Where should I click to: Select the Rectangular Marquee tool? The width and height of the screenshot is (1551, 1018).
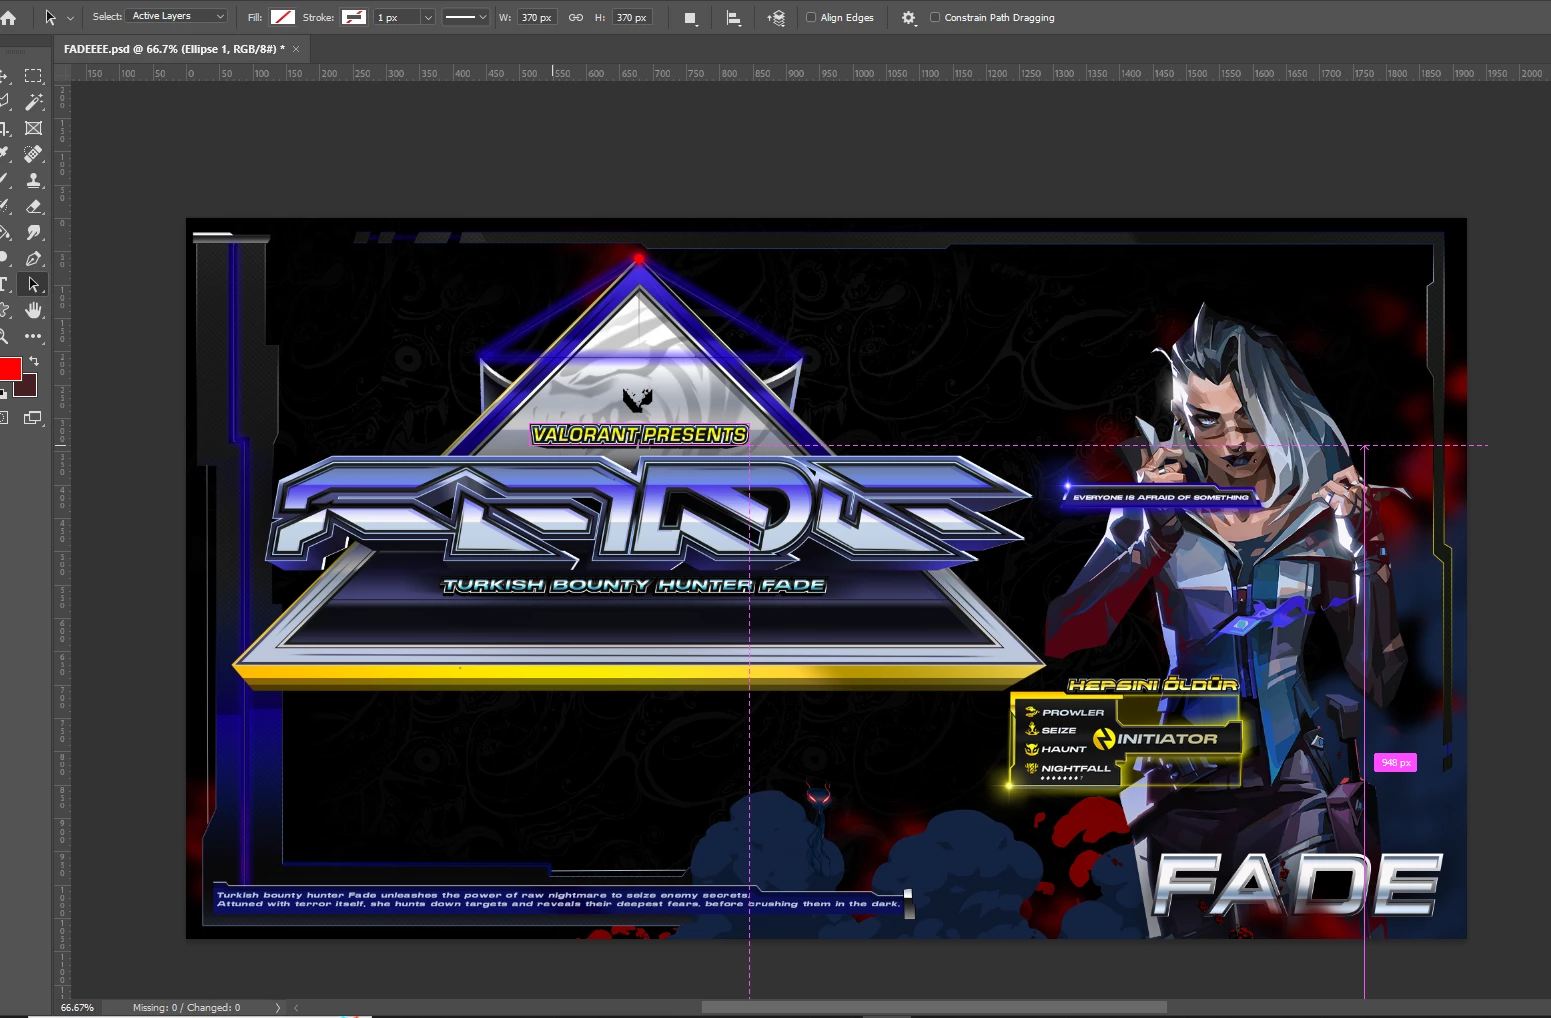click(x=33, y=76)
